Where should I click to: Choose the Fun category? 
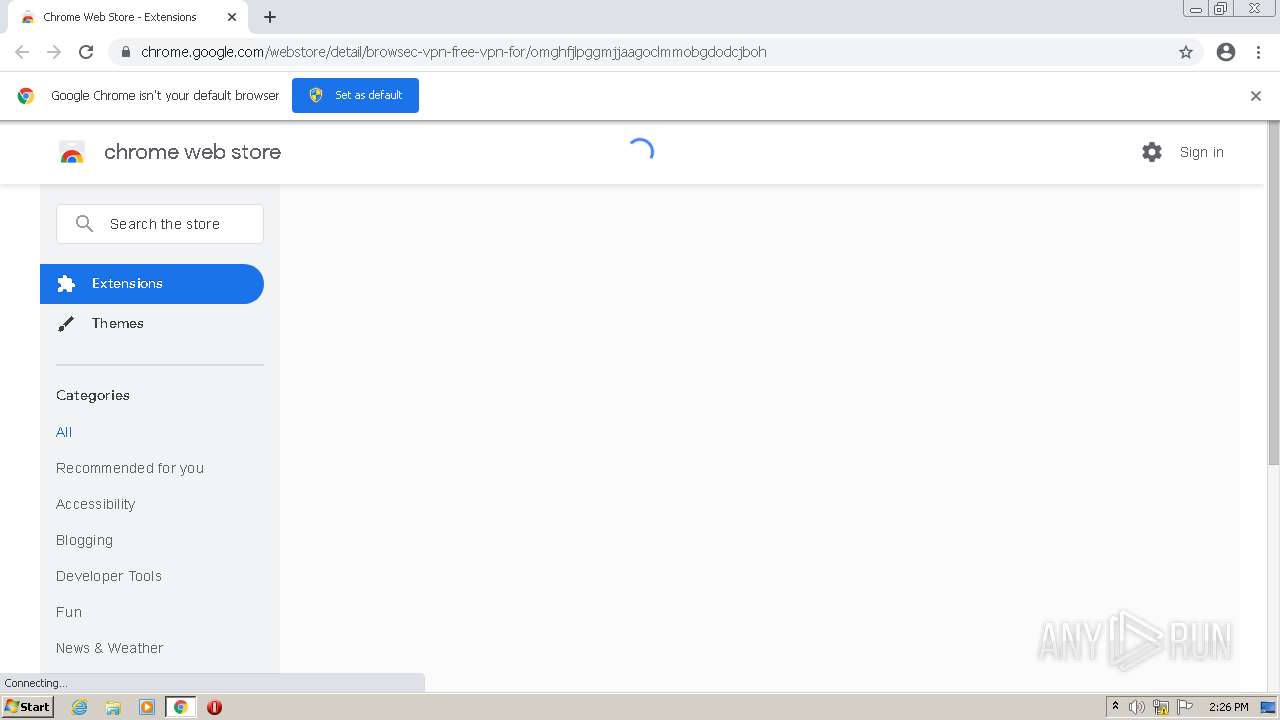[x=69, y=612]
